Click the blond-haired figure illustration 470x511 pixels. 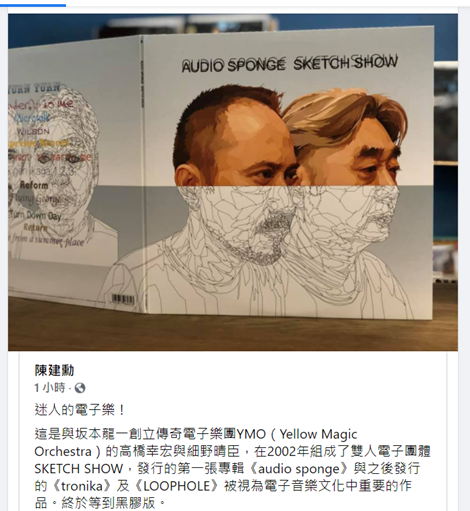point(347,187)
